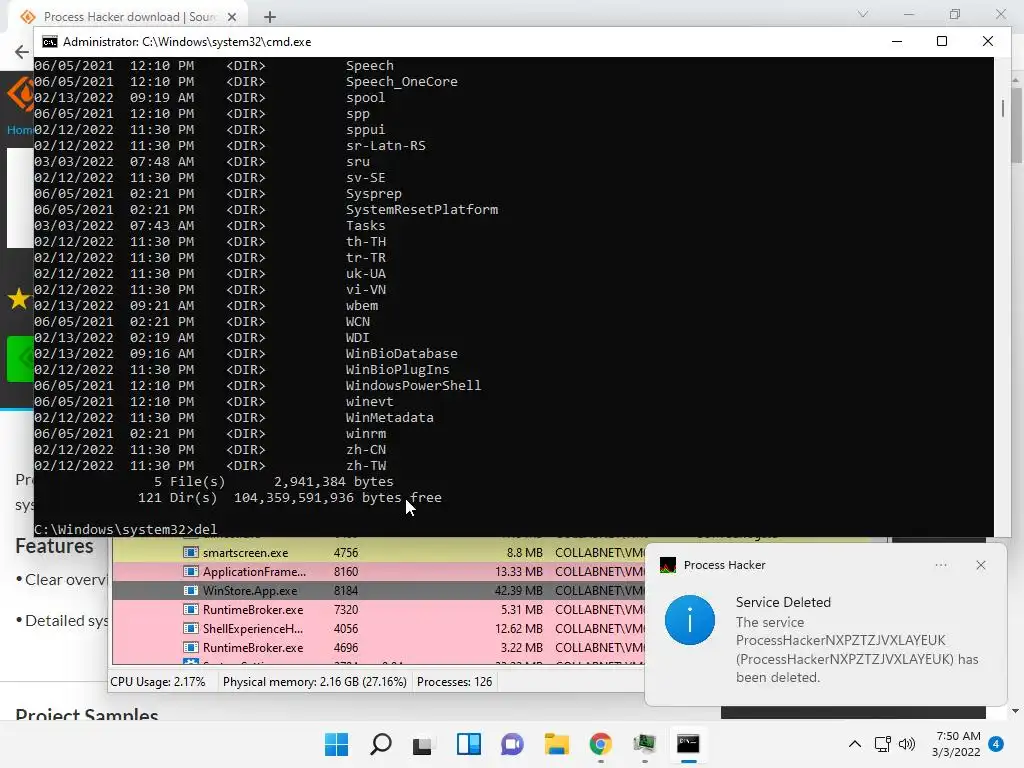Click the cmd.exe vertical scrollbar thumb
Viewport: 1024px width, 768px height.
1002,108
